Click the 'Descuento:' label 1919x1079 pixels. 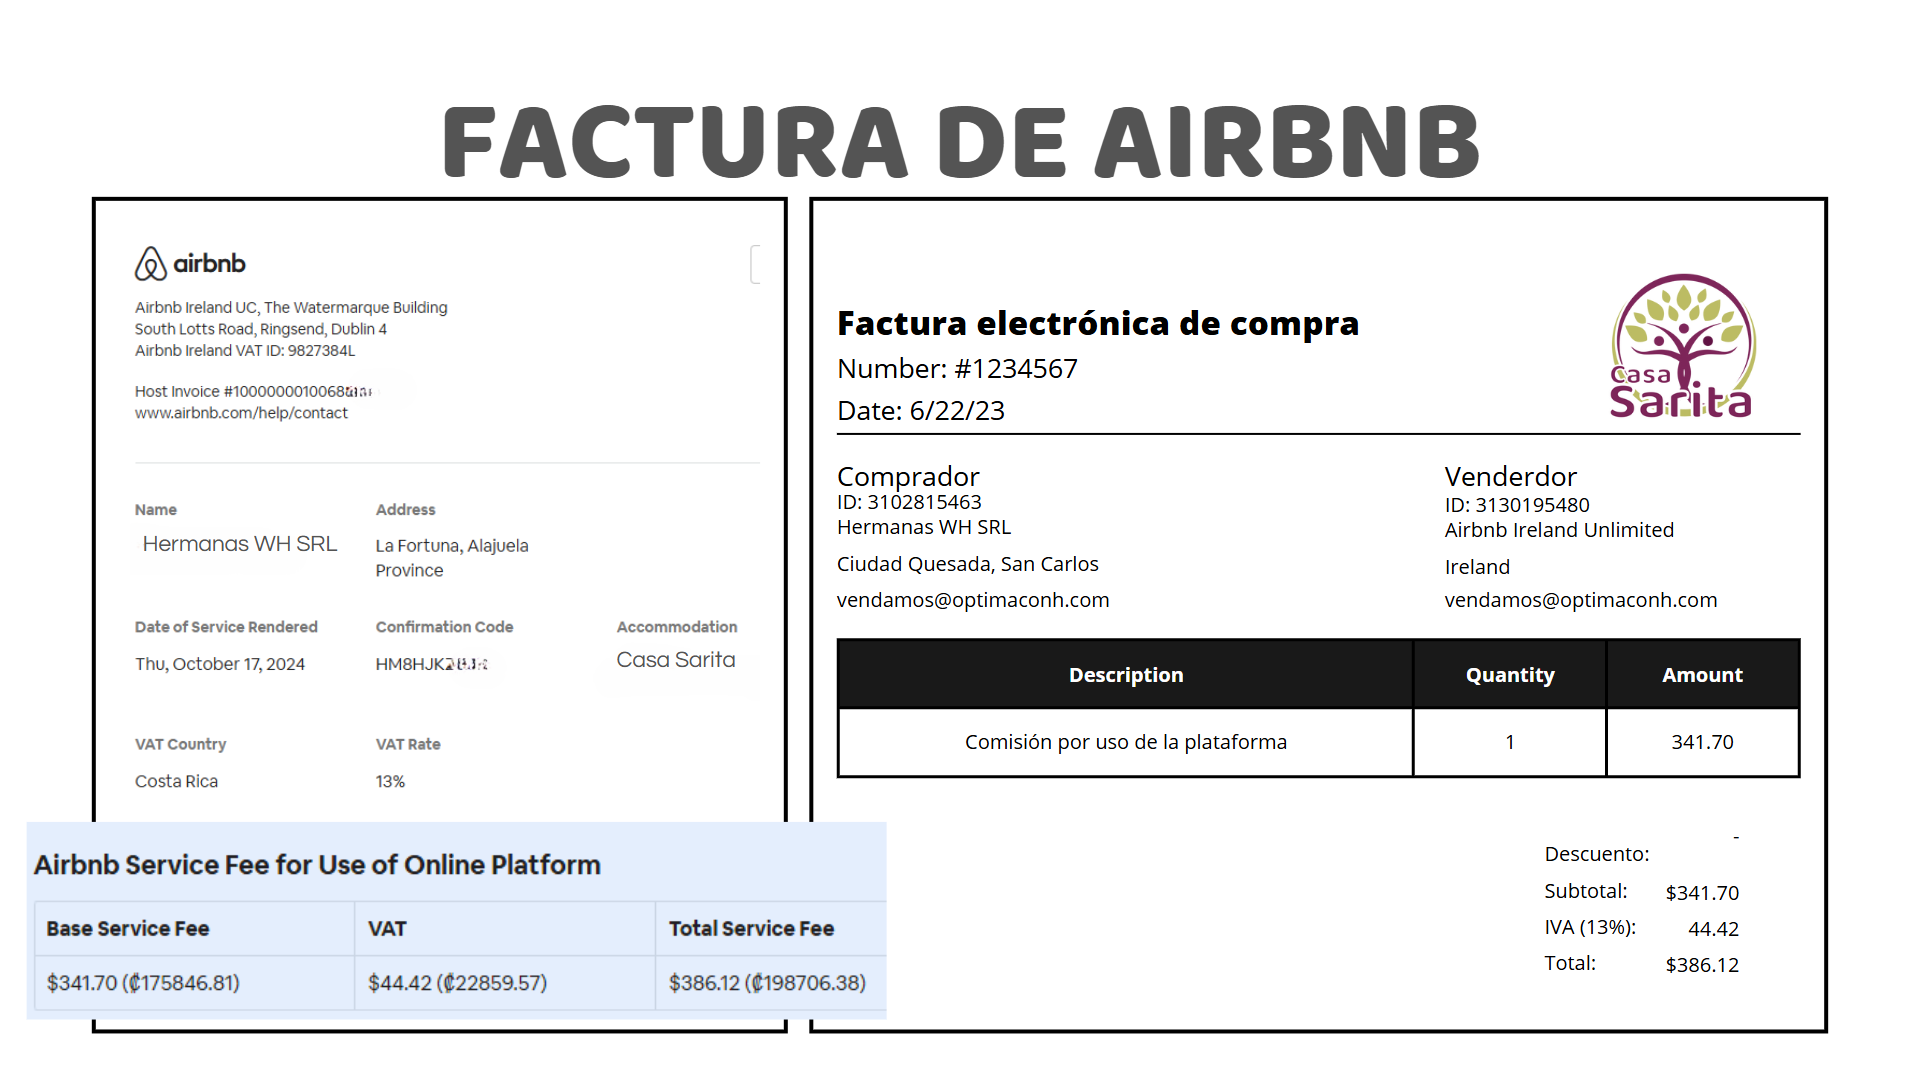coord(1597,854)
